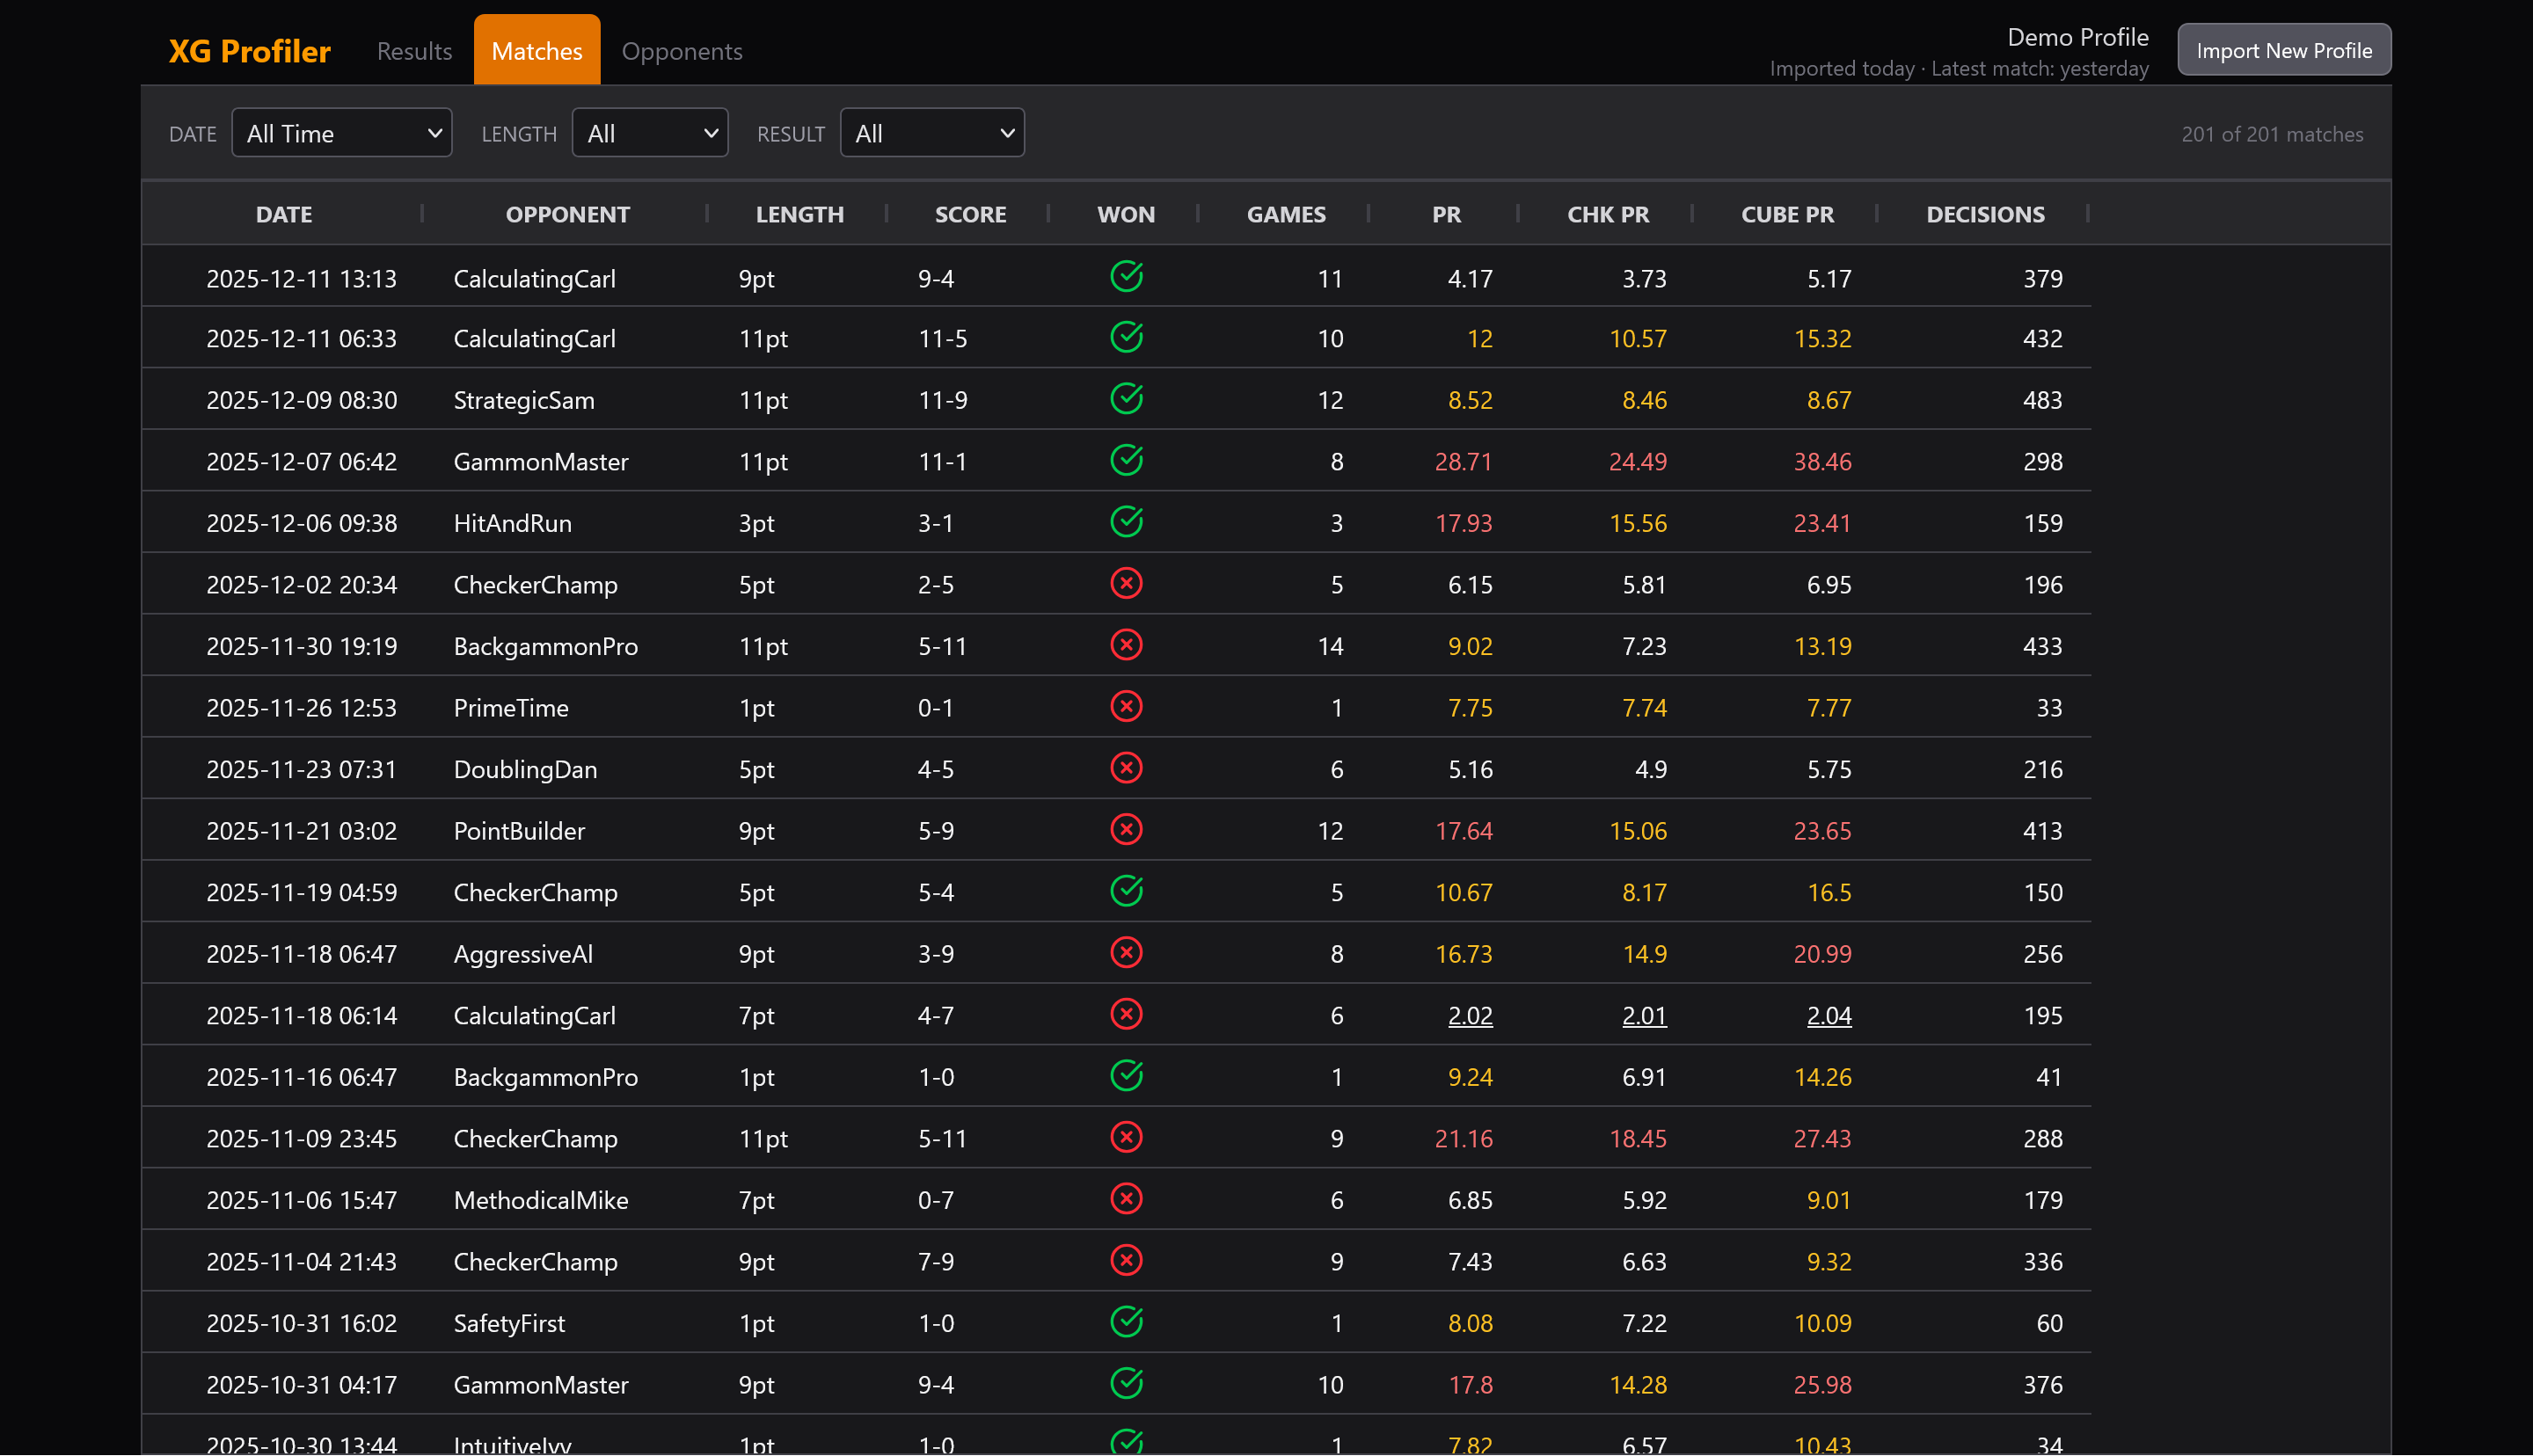The width and height of the screenshot is (2533, 1456).
Task: Click red loss icon for PrimeTime match
Action: (x=1126, y=707)
